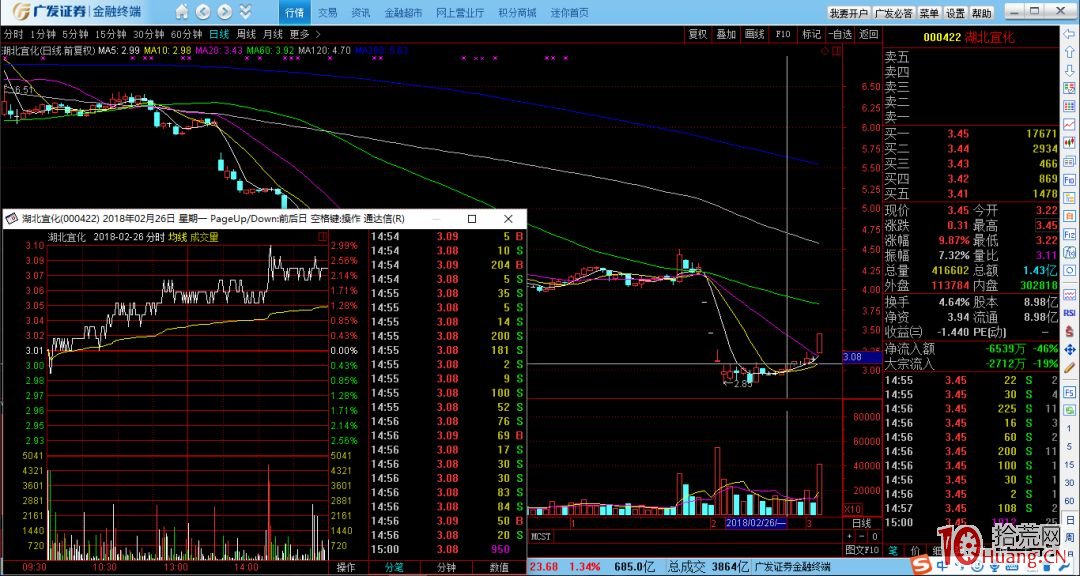Click the circle icon in right sidebar

click(x=1069, y=273)
